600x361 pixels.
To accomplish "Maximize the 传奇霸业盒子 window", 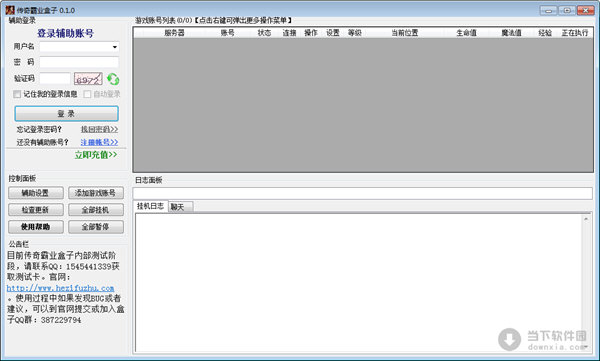I will pos(567,10).
